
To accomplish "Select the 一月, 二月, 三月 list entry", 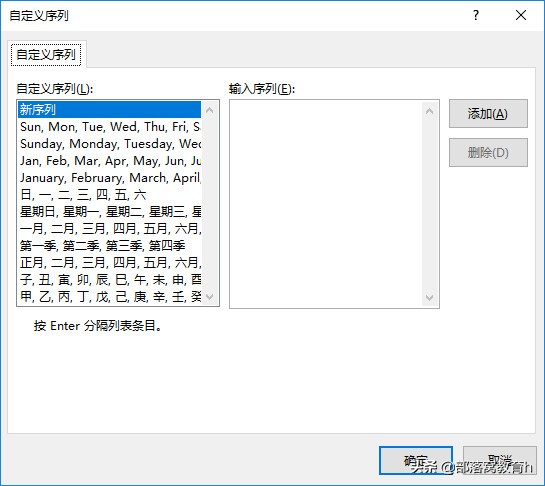I will point(109,229).
